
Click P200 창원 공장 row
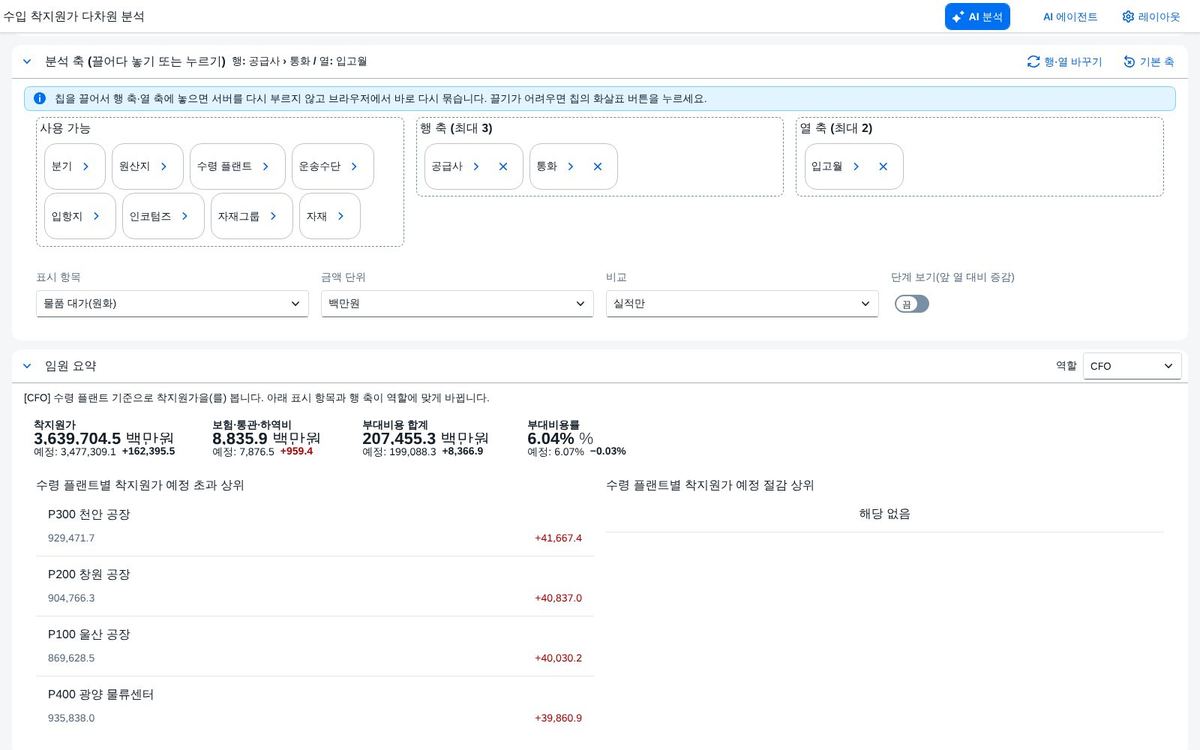click(315, 586)
